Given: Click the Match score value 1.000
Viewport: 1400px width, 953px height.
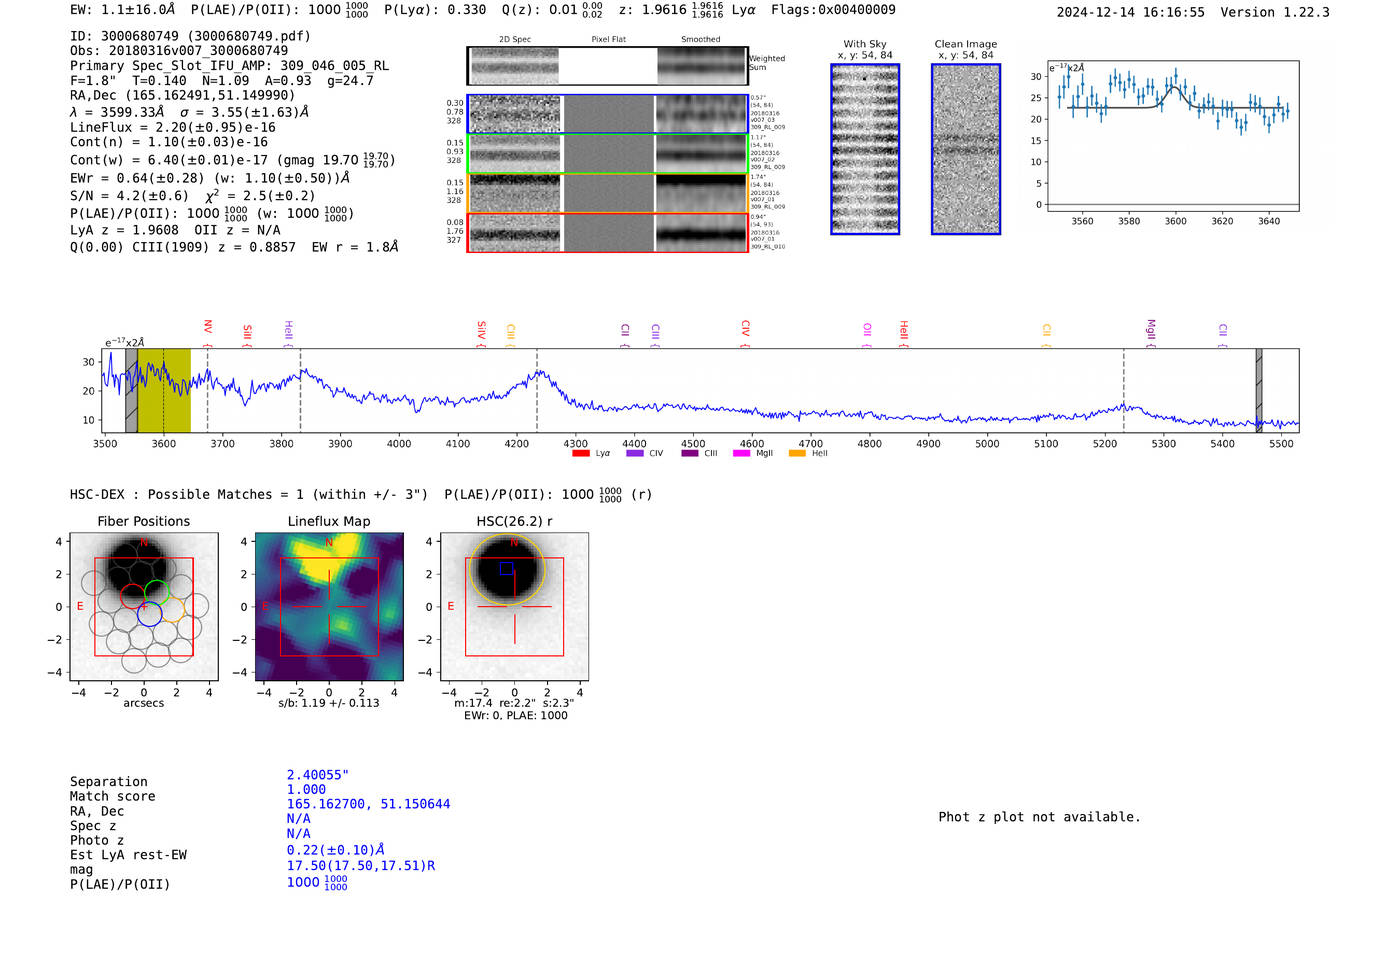Looking at the screenshot, I should (306, 790).
